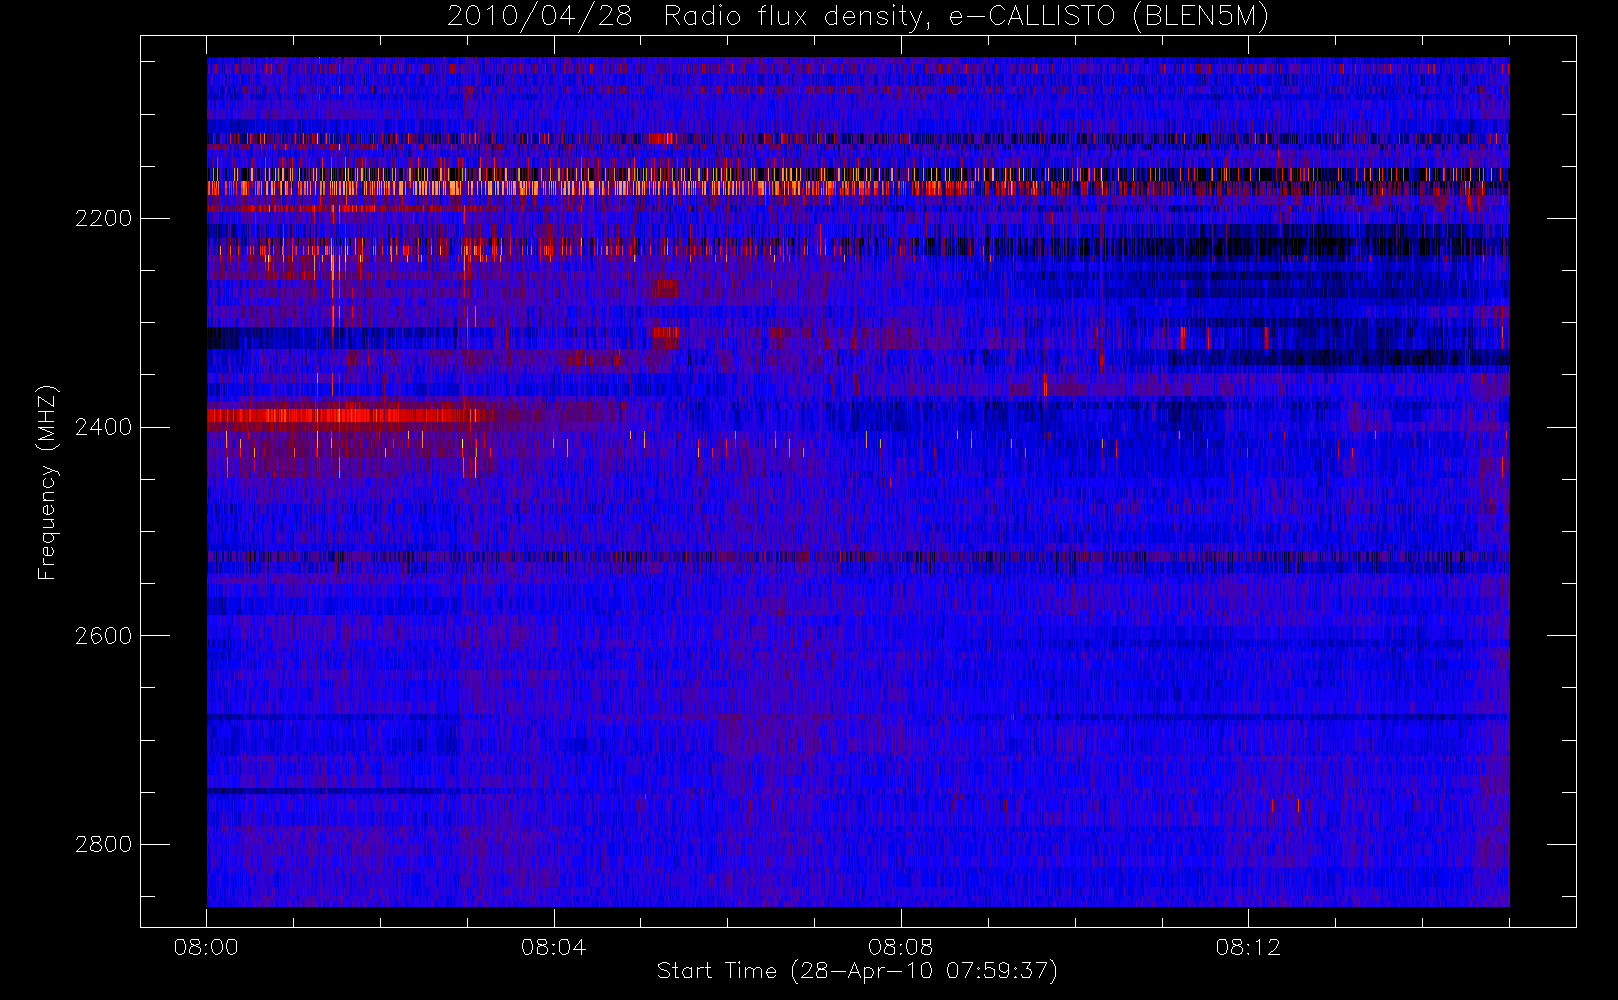The width and height of the screenshot is (1618, 1000).
Task: Click the plot title mentioning e-CALLISTO (BLEN5M)
Action: click(858, 17)
